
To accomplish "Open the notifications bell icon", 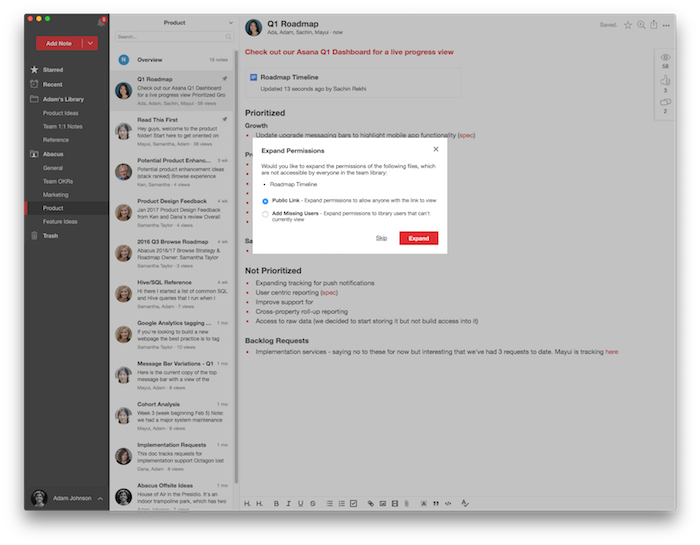I will pyautogui.click(x=100, y=22).
